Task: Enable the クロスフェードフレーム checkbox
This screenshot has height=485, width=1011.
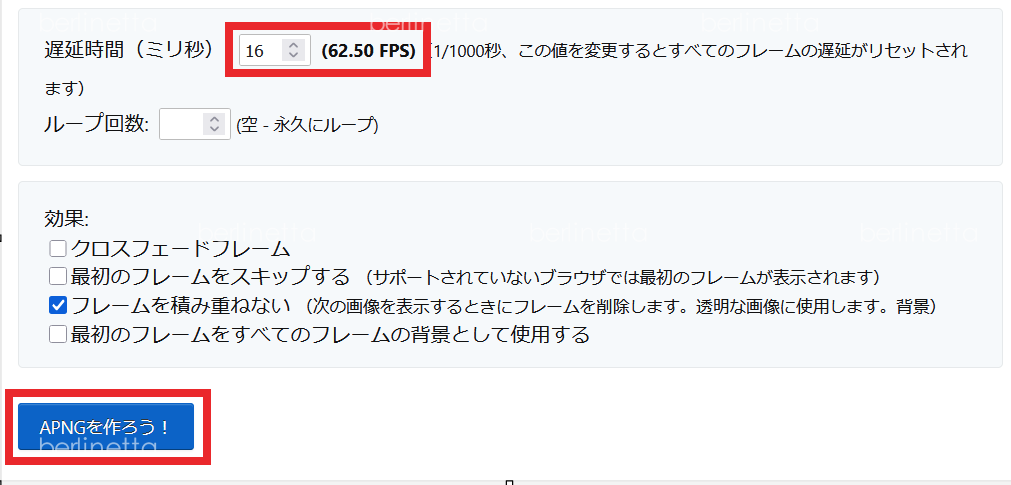Action: coord(58,248)
